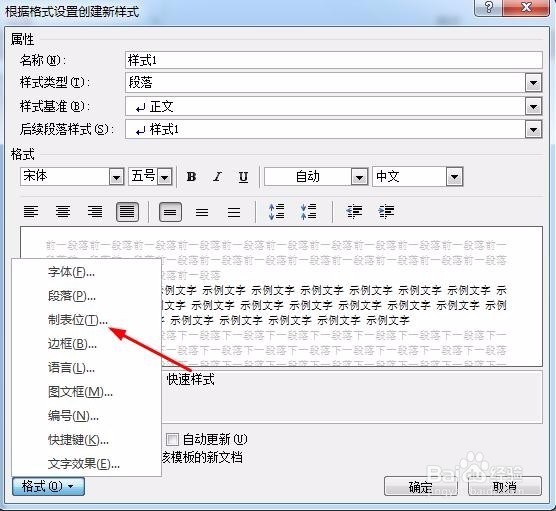The width and height of the screenshot is (556, 511).
Task: Open the 后续段落样式 dropdown
Action: pyautogui.click(x=533, y=129)
